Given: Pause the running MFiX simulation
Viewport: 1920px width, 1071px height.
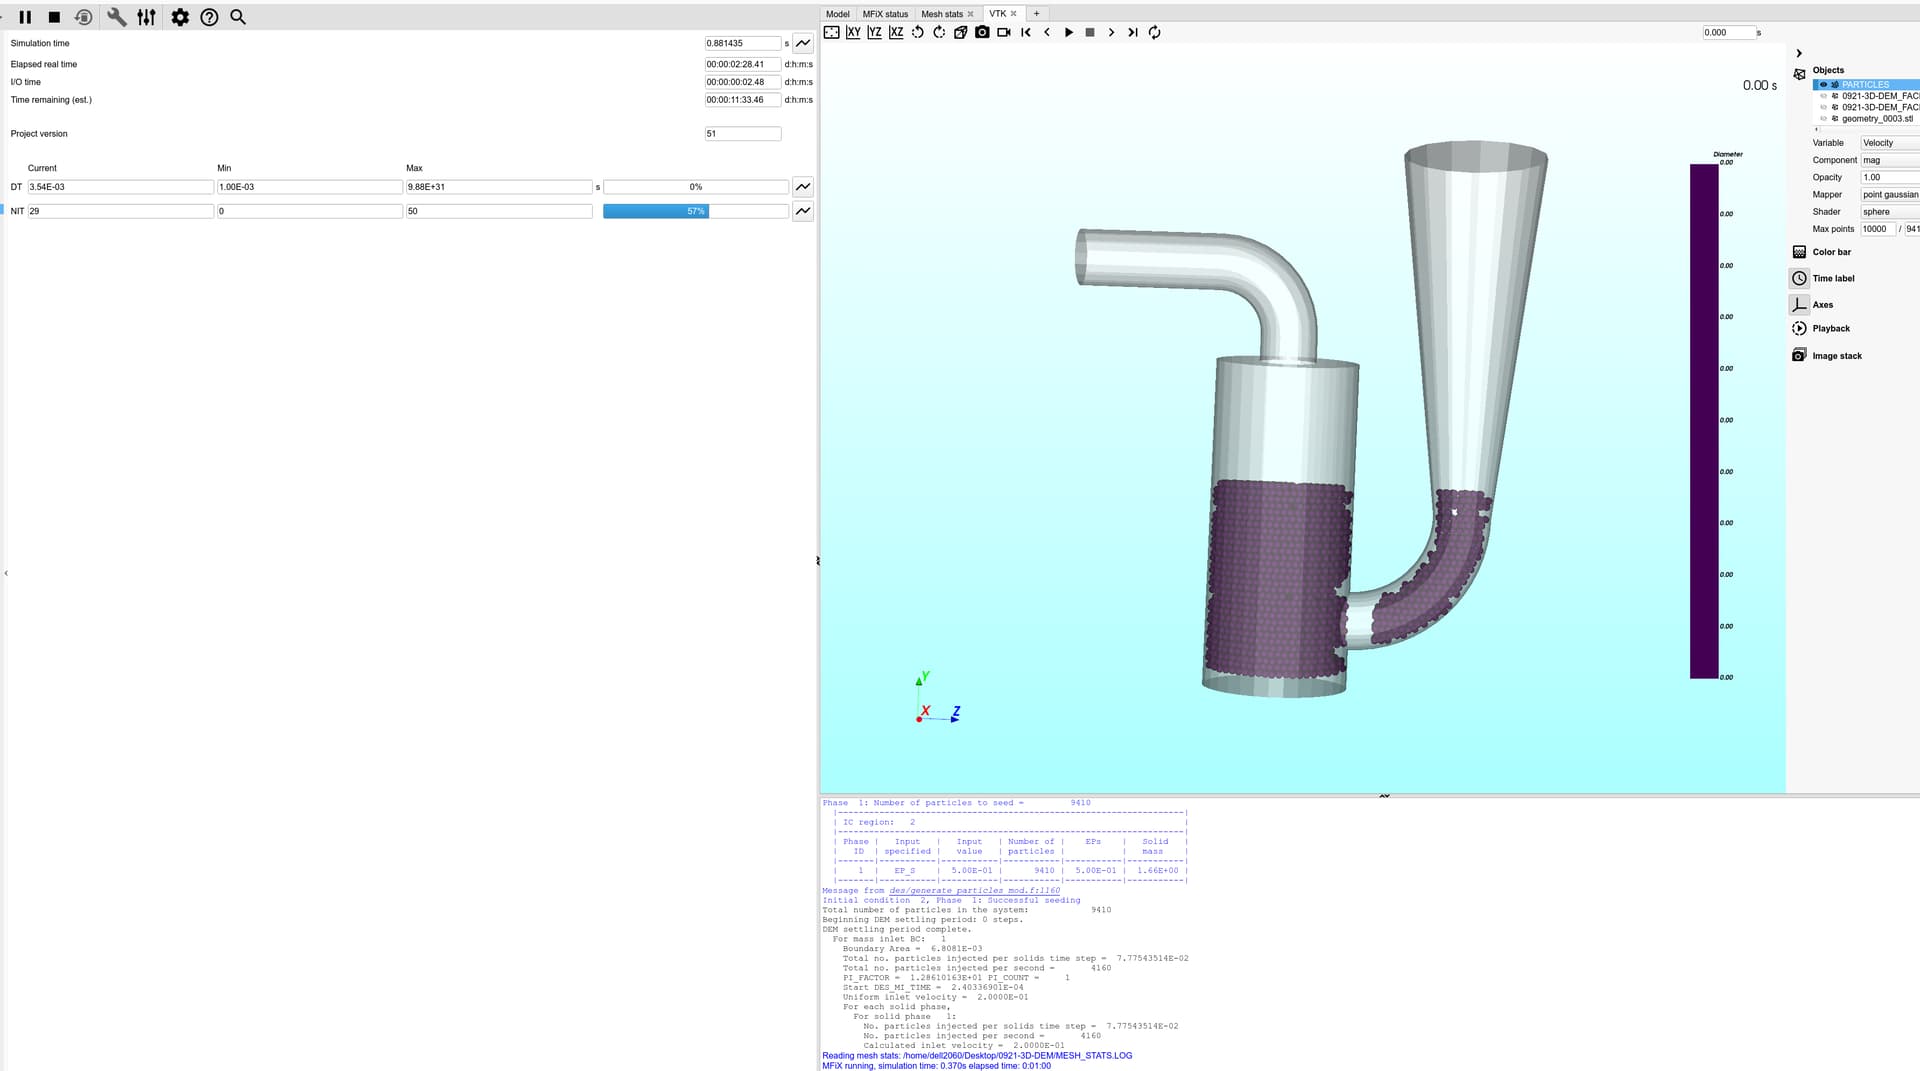Looking at the screenshot, I should [x=25, y=17].
